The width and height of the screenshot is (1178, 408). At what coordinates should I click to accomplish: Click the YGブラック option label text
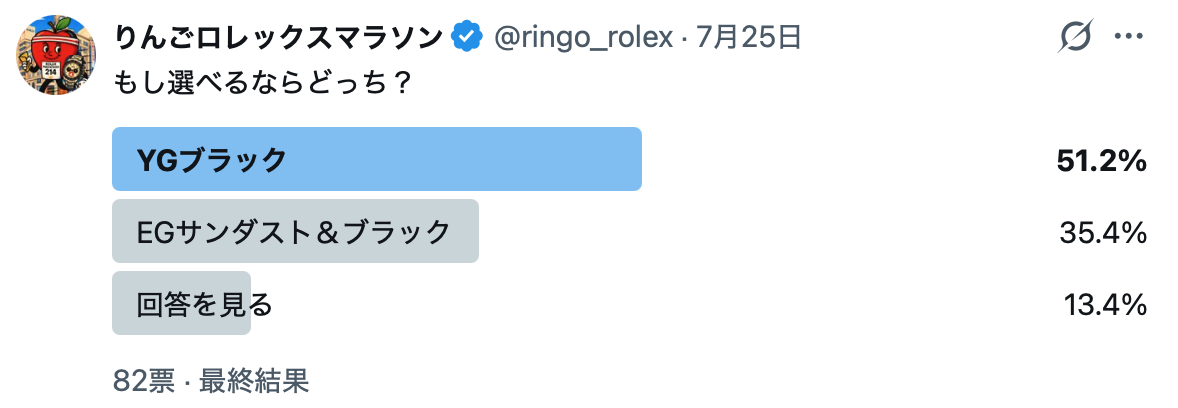click(x=212, y=160)
